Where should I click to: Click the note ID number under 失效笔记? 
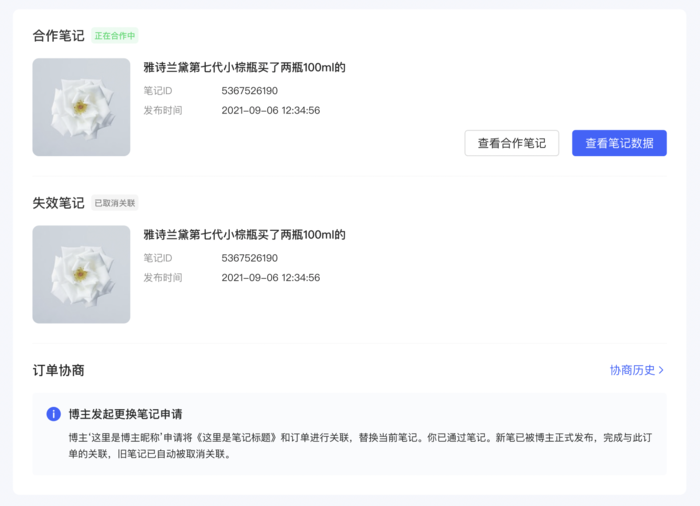click(x=249, y=258)
